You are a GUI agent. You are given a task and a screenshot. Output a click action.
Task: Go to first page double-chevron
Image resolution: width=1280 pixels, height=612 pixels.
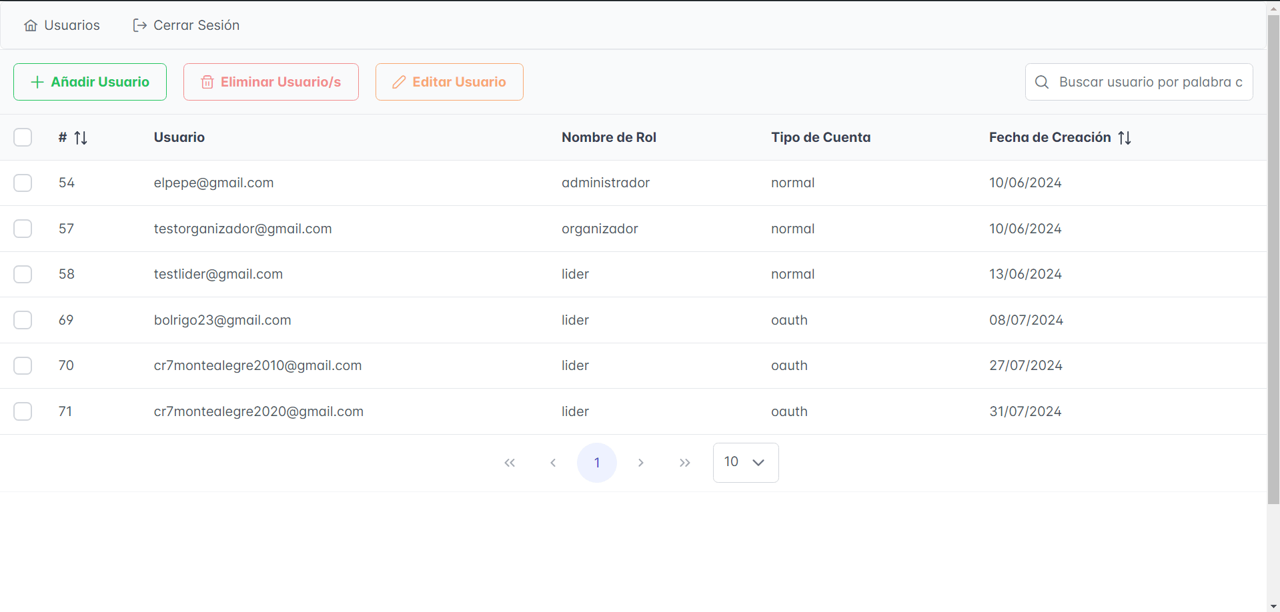click(510, 463)
